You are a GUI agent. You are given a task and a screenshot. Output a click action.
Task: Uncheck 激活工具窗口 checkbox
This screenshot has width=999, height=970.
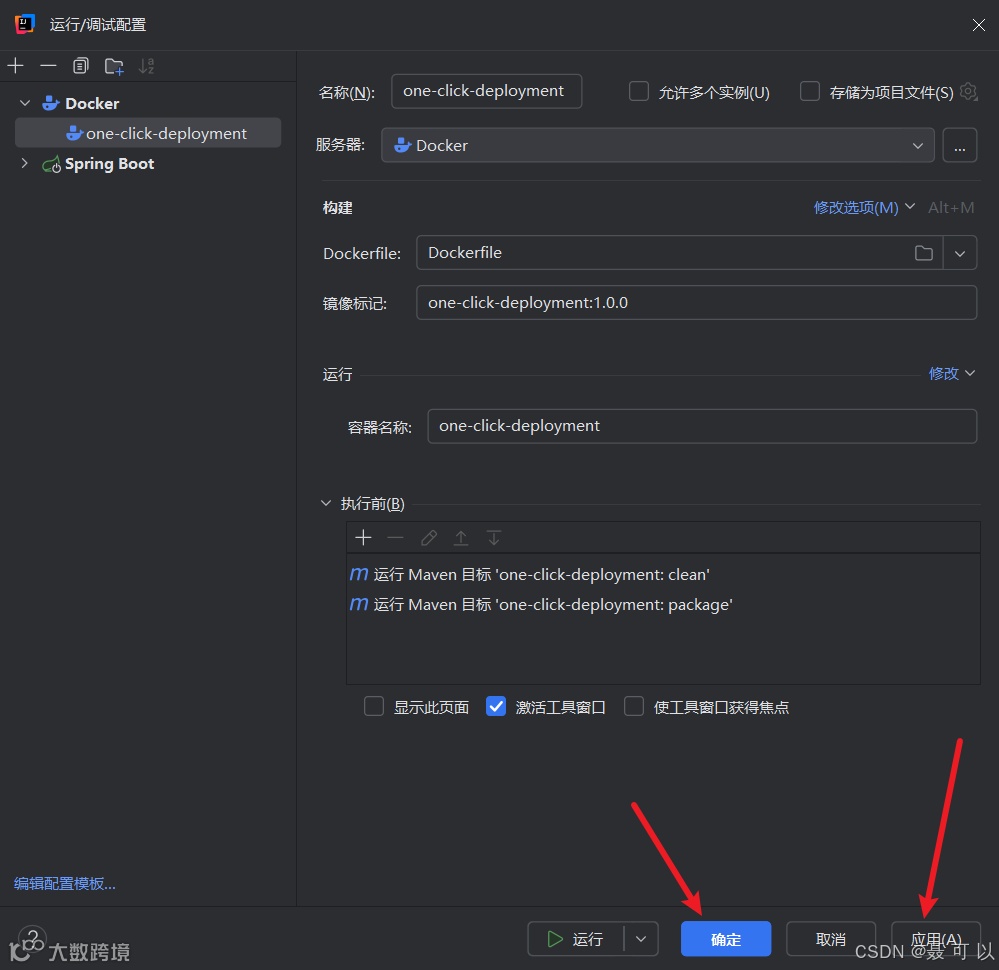pyautogui.click(x=496, y=707)
